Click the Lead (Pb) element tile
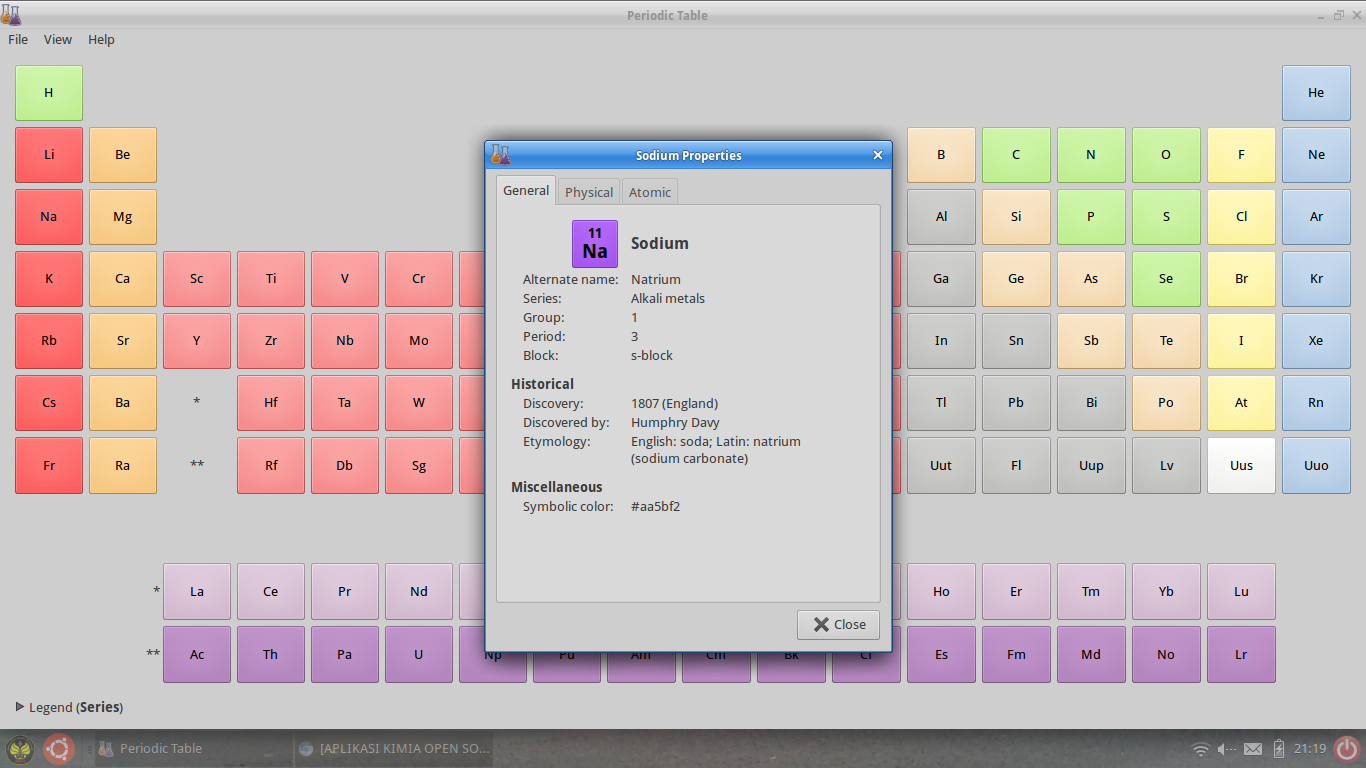Image resolution: width=1366 pixels, height=768 pixels. (1016, 403)
